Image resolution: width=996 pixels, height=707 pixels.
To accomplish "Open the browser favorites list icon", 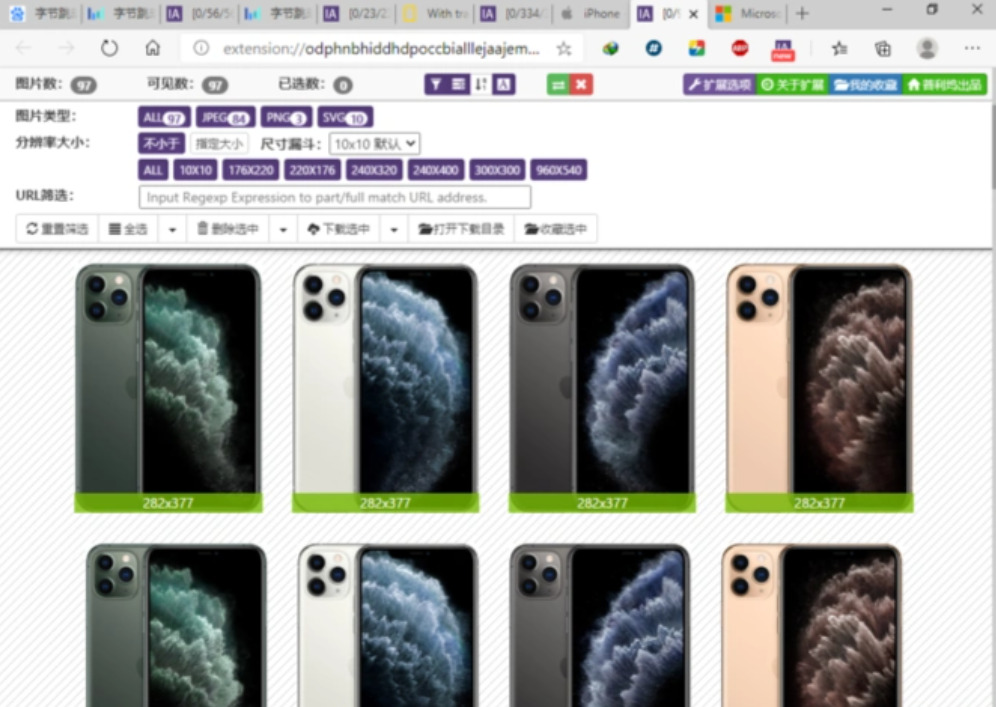I will 840,48.
